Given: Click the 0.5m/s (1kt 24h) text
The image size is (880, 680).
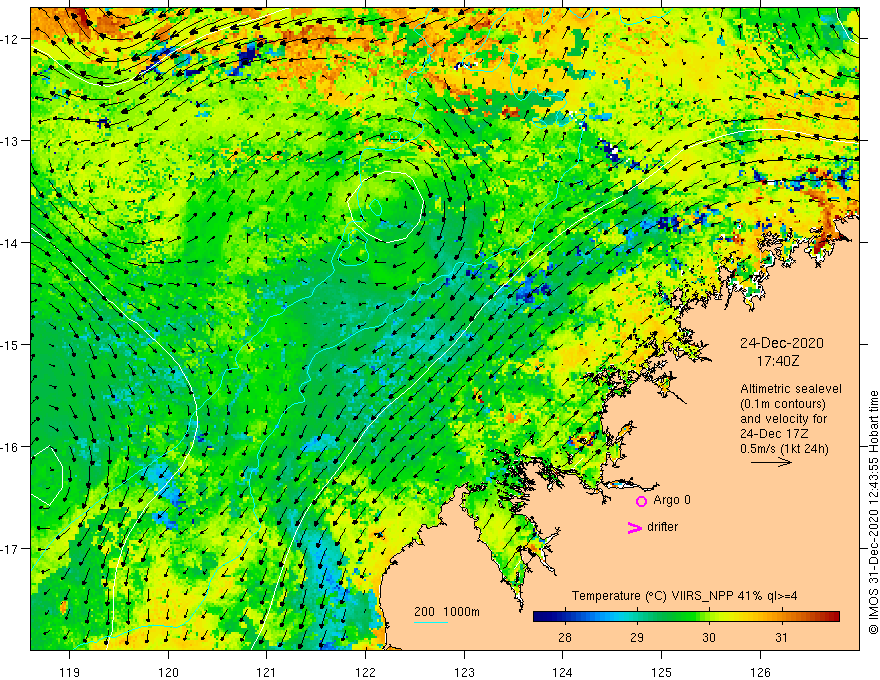Looking at the screenshot, I should tap(784, 449).
